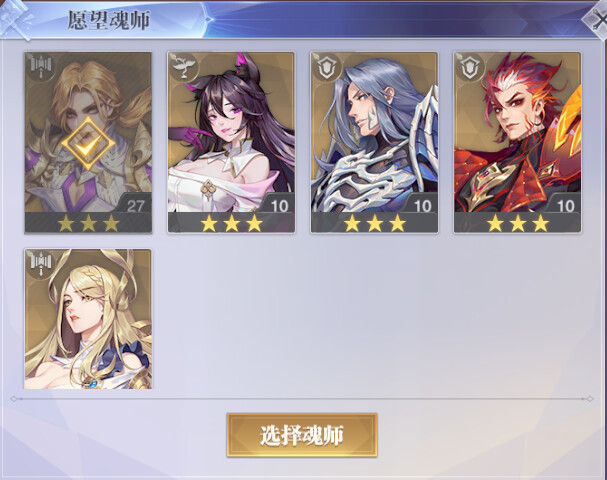Click the 10 level badge on silver-haired hero
Viewport: 607px width, 480px height.
[422, 206]
